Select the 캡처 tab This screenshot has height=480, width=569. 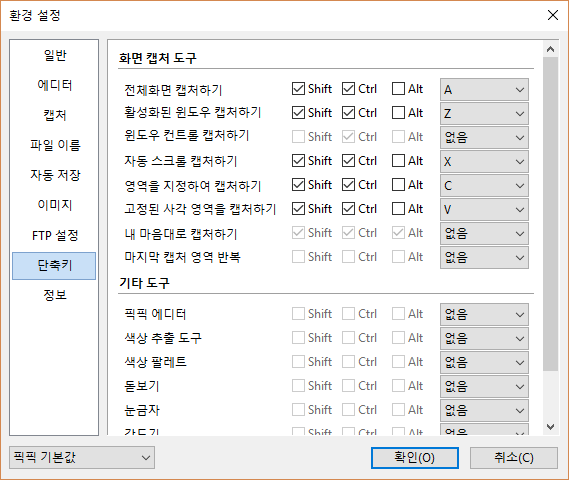tap(54, 115)
